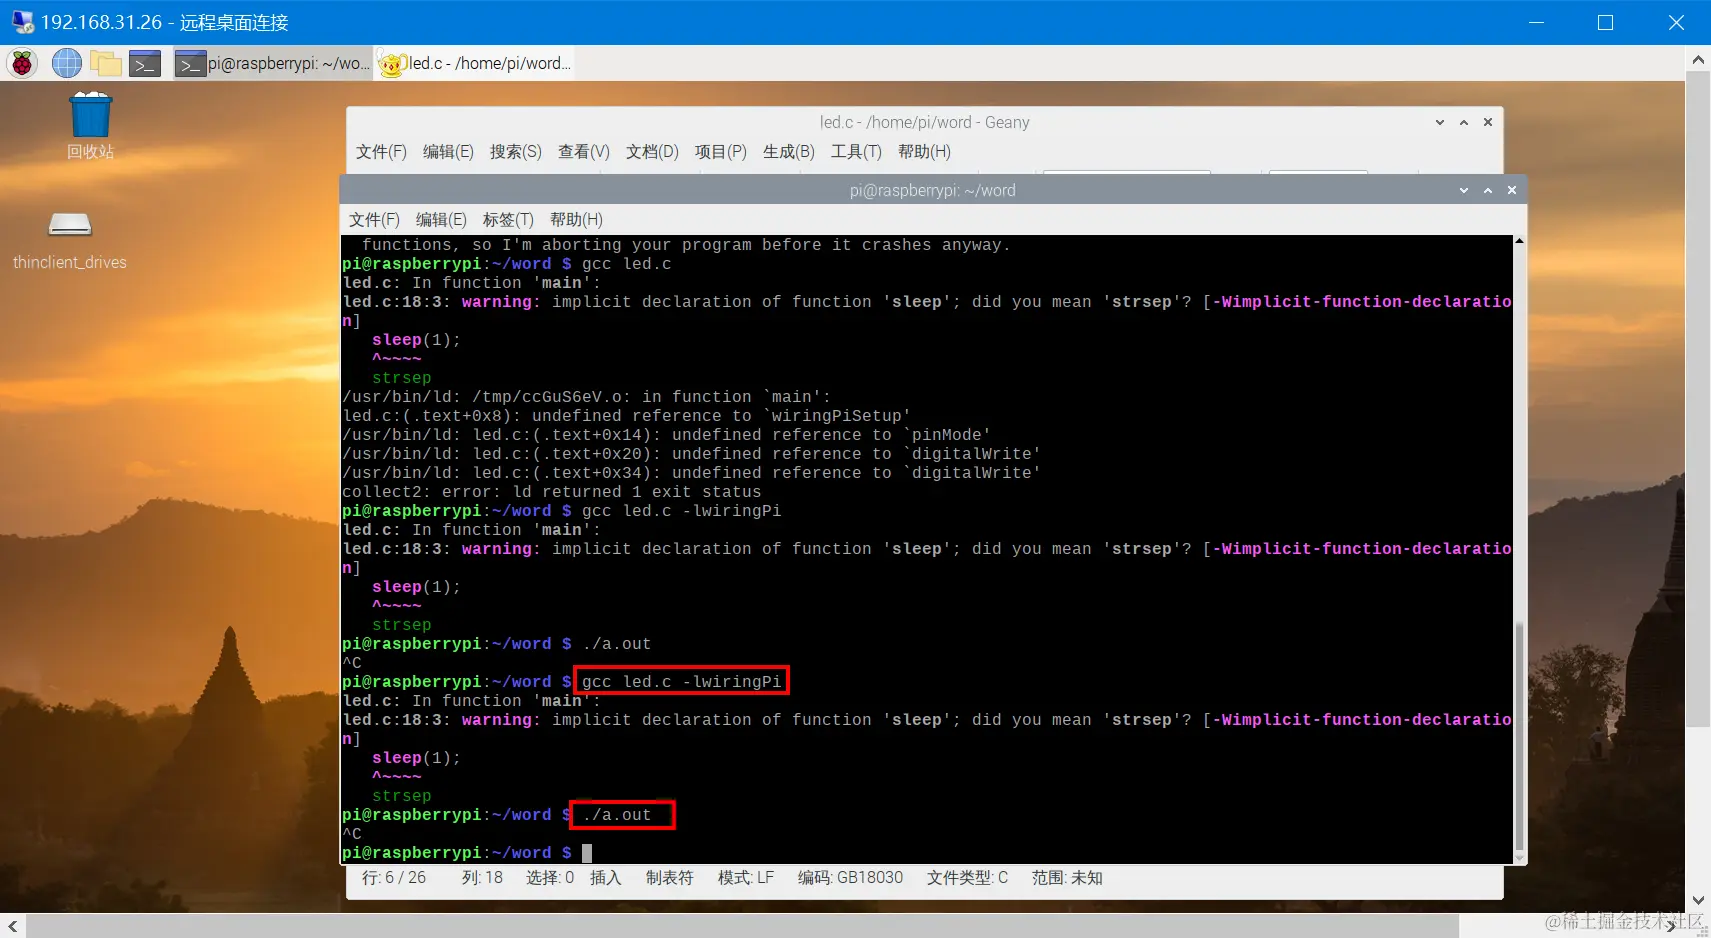Viewport: 1711px width, 938px height.
Task: Open Geany's 项目(P) project menu
Action: (x=720, y=151)
